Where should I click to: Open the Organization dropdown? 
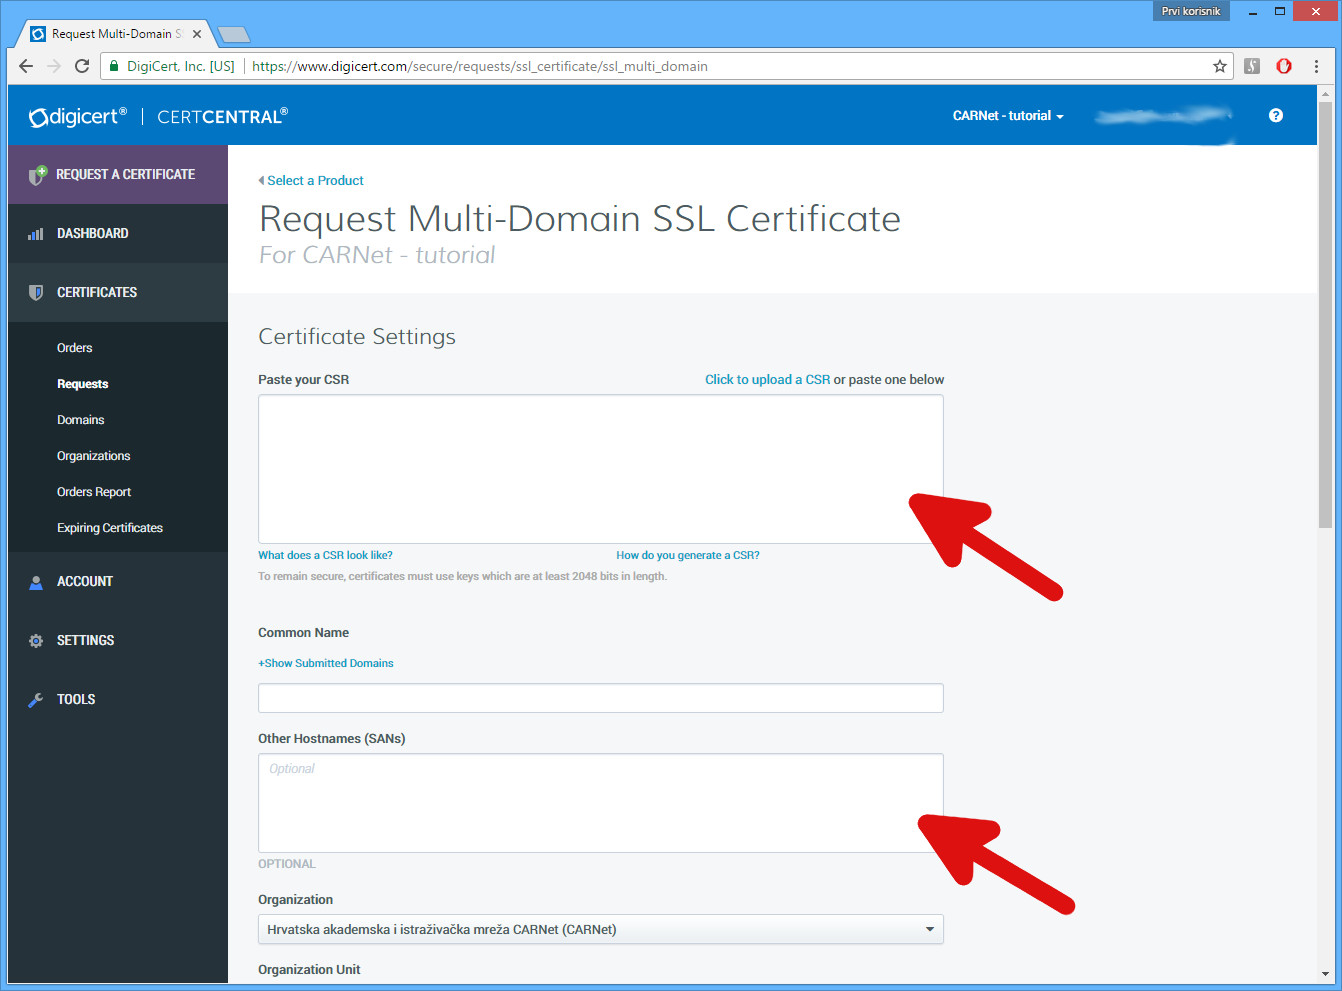601,929
